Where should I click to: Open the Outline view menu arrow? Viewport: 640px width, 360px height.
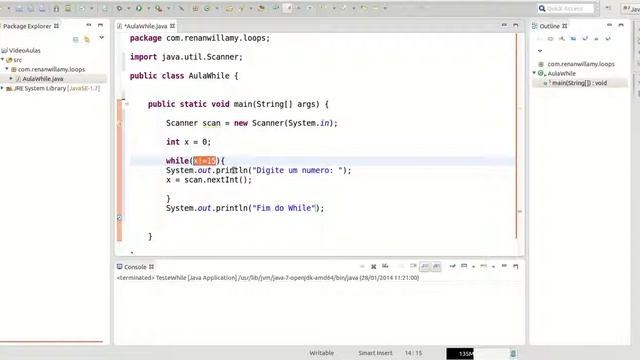[540, 51]
